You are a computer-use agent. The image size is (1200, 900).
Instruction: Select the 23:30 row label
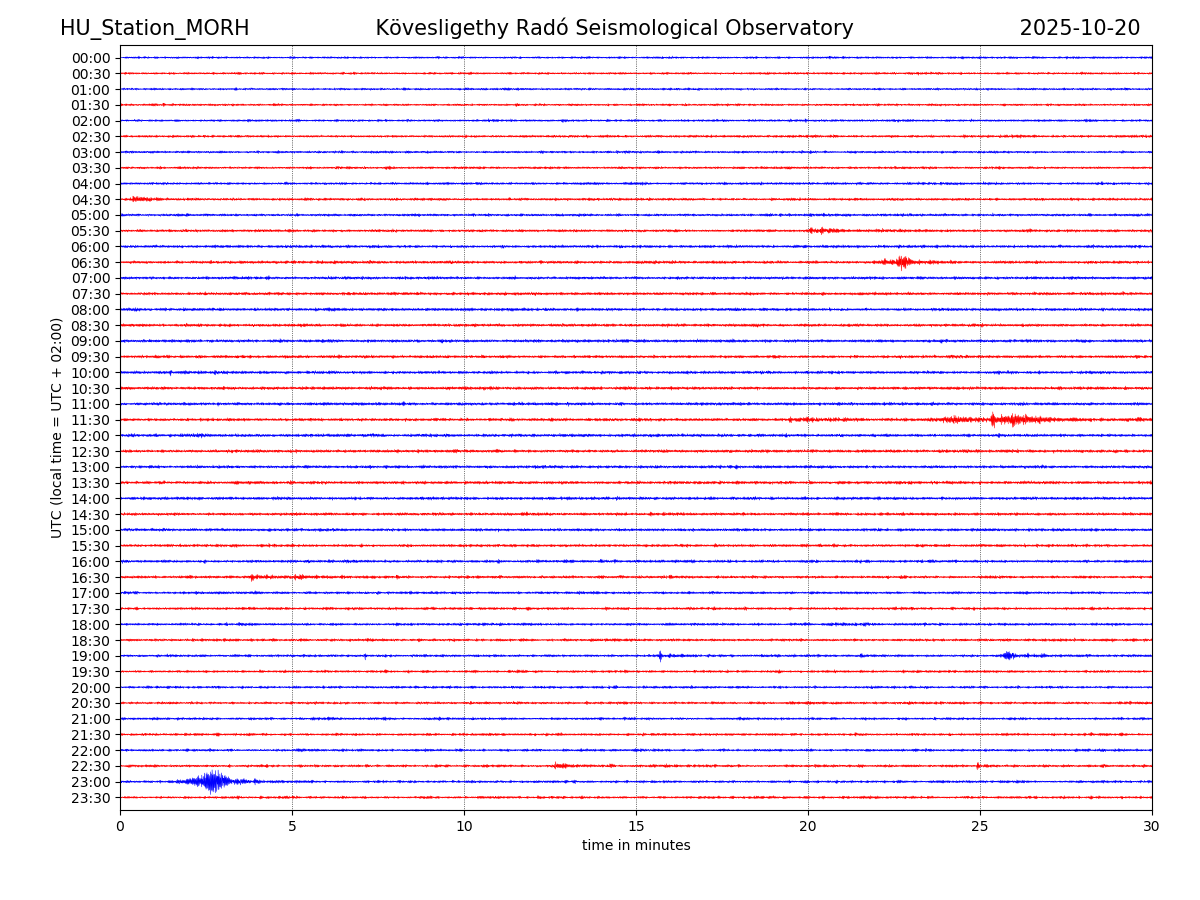(x=91, y=798)
